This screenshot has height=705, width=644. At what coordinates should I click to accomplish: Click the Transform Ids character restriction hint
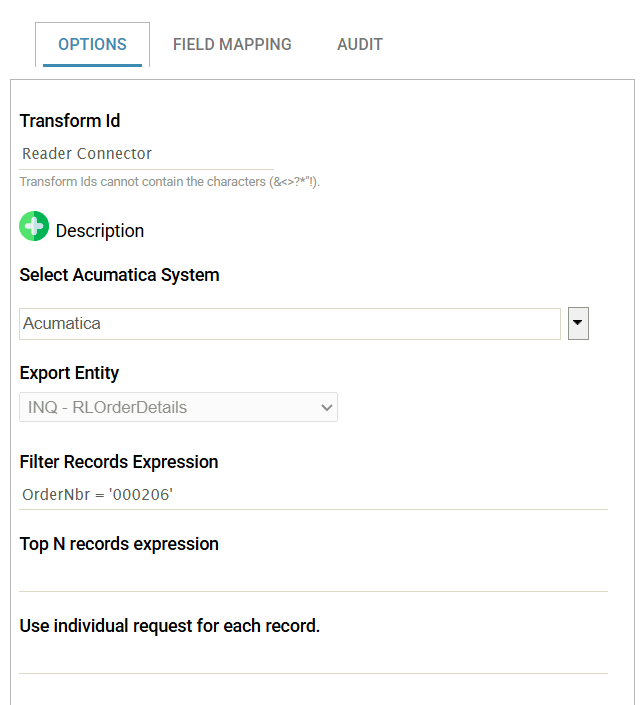[x=170, y=182]
